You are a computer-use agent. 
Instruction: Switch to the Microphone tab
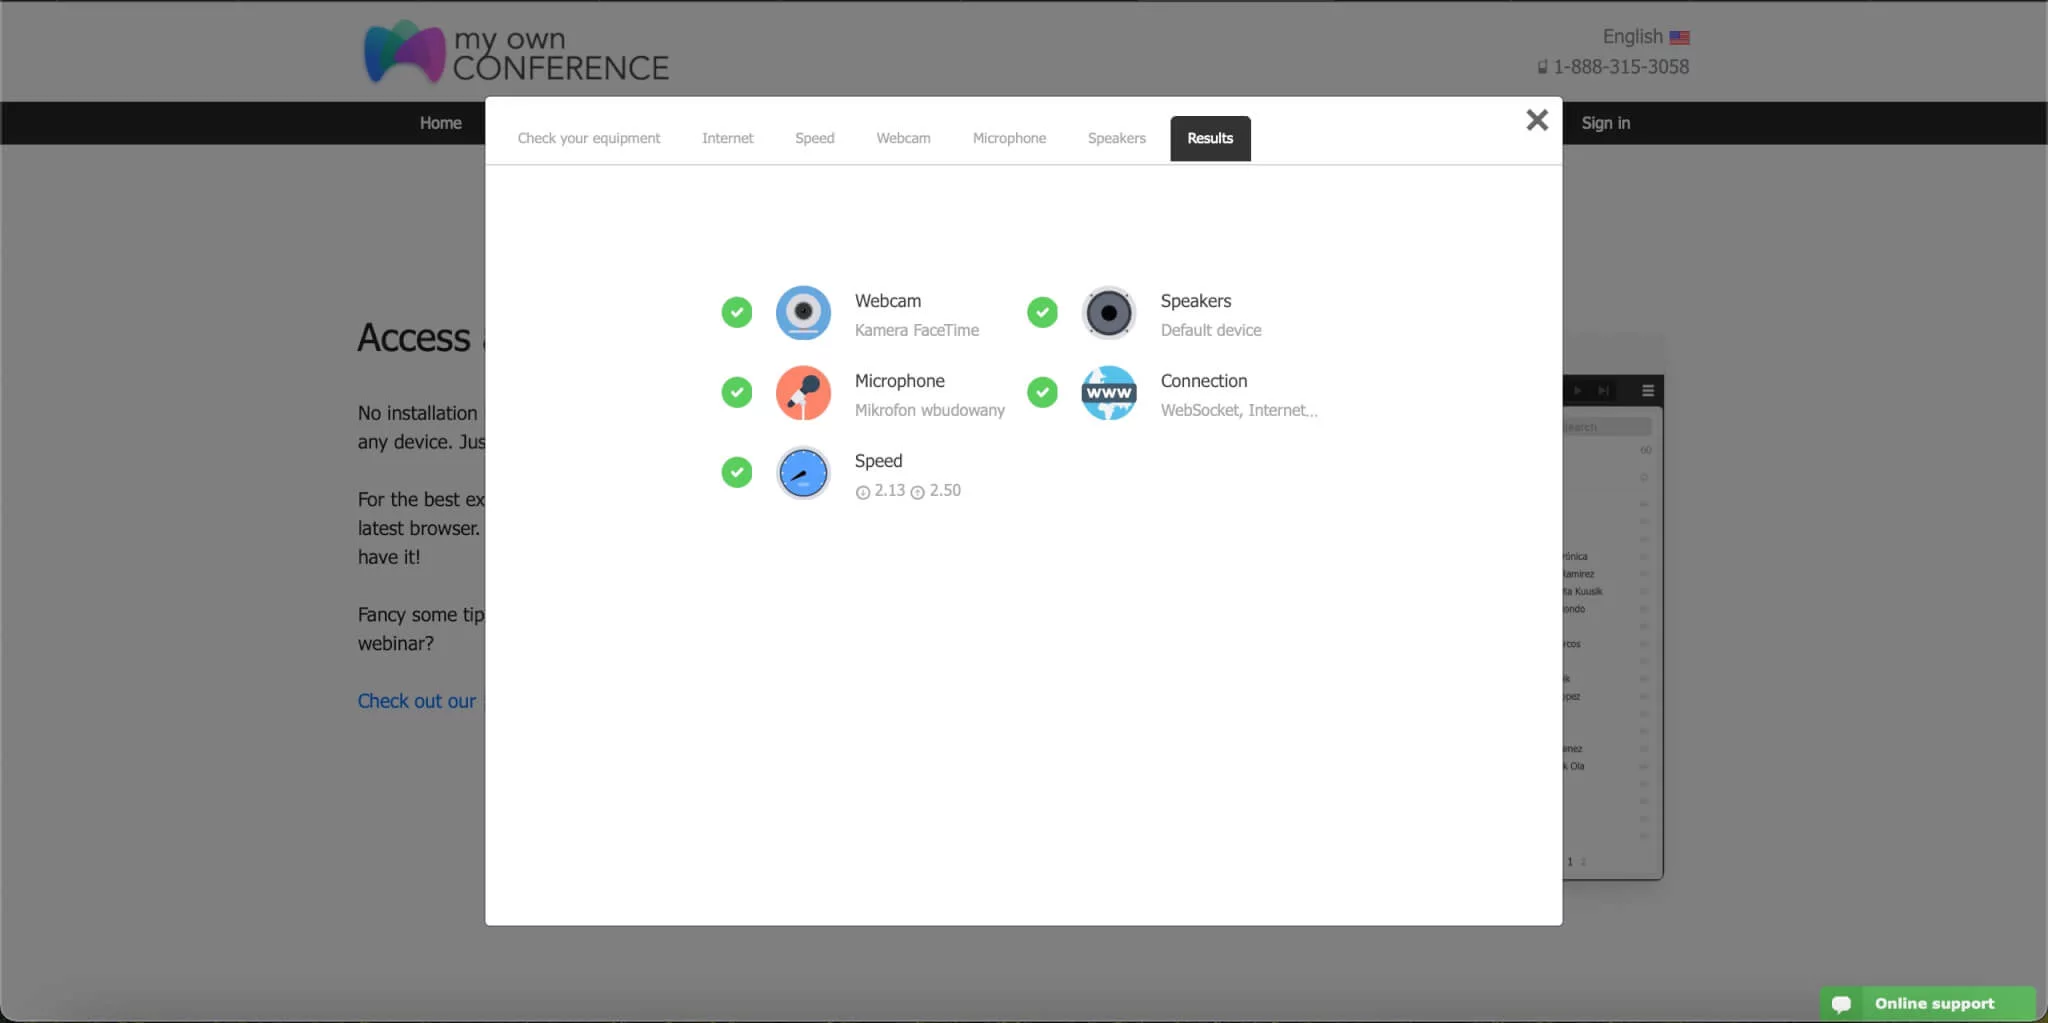coord(1009,138)
